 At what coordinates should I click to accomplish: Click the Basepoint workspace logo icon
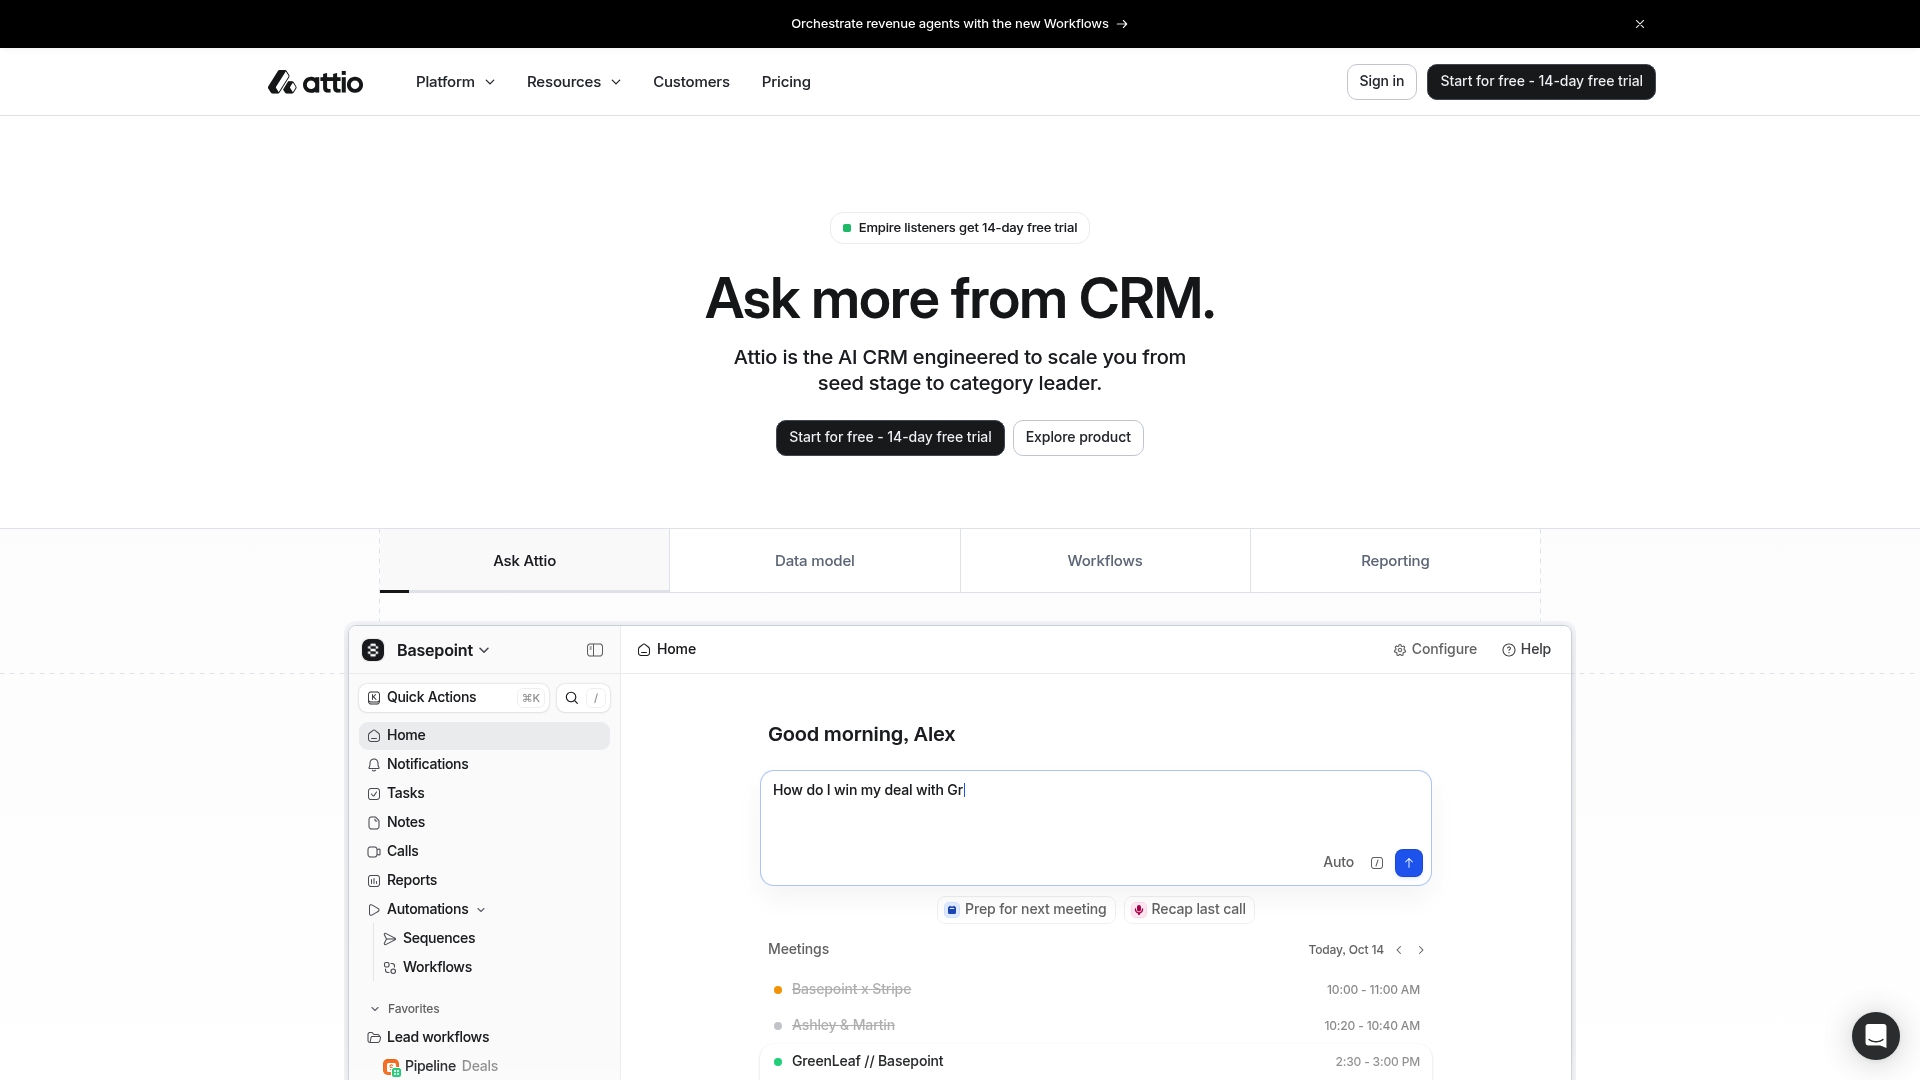(x=373, y=650)
